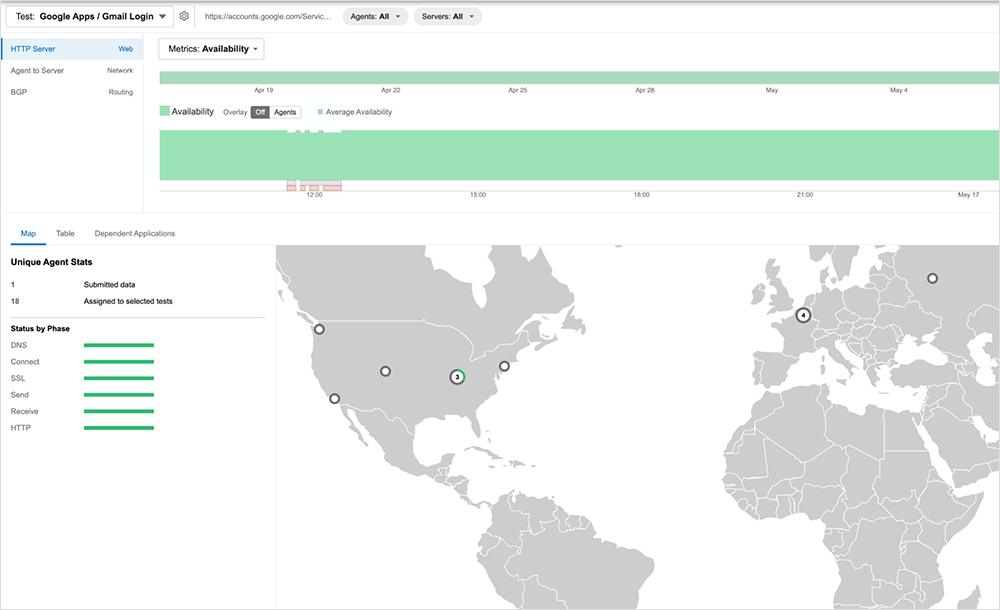Open the Dependent Applications tab
Image resolution: width=1000 pixels, height=610 pixels.
point(134,233)
